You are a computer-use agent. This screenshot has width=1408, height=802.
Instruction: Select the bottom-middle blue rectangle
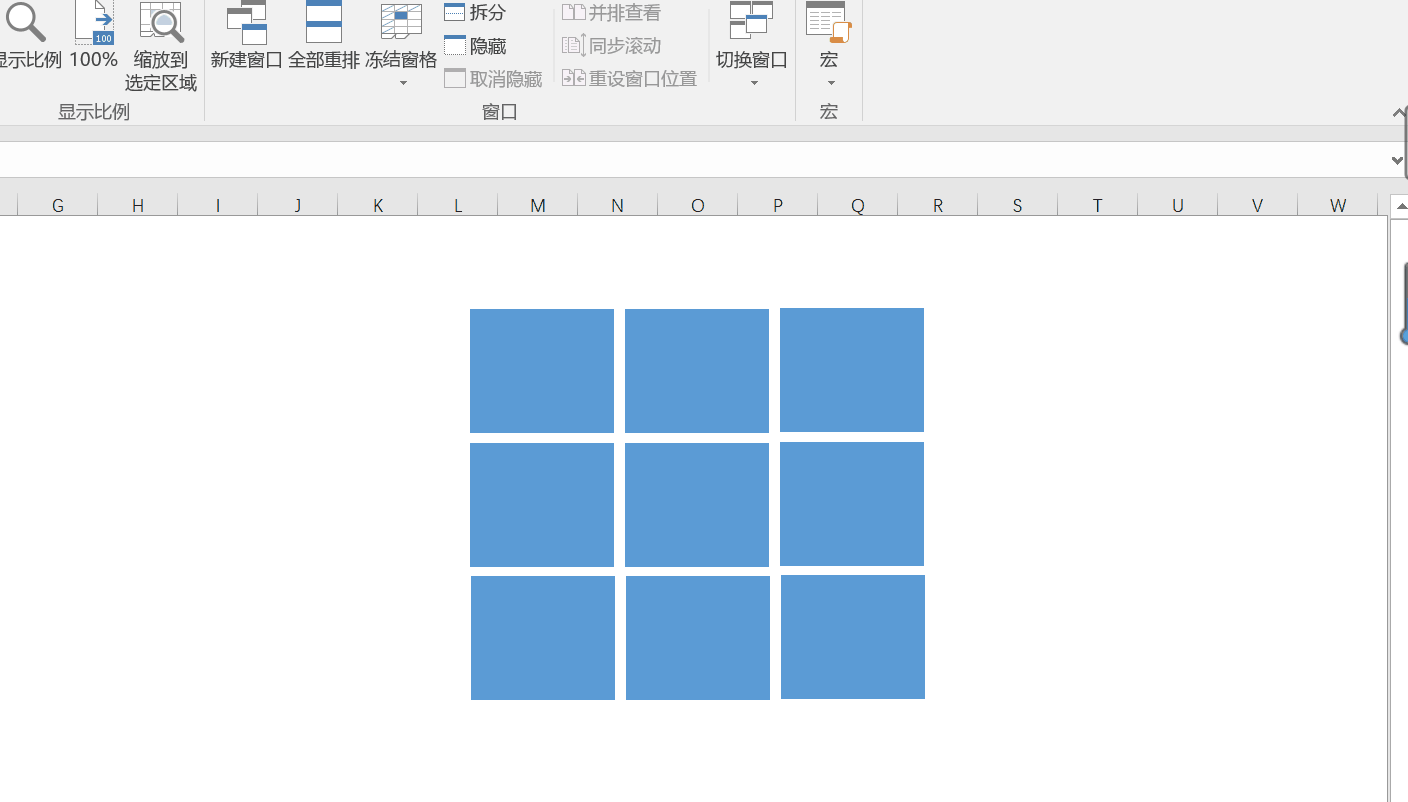698,638
